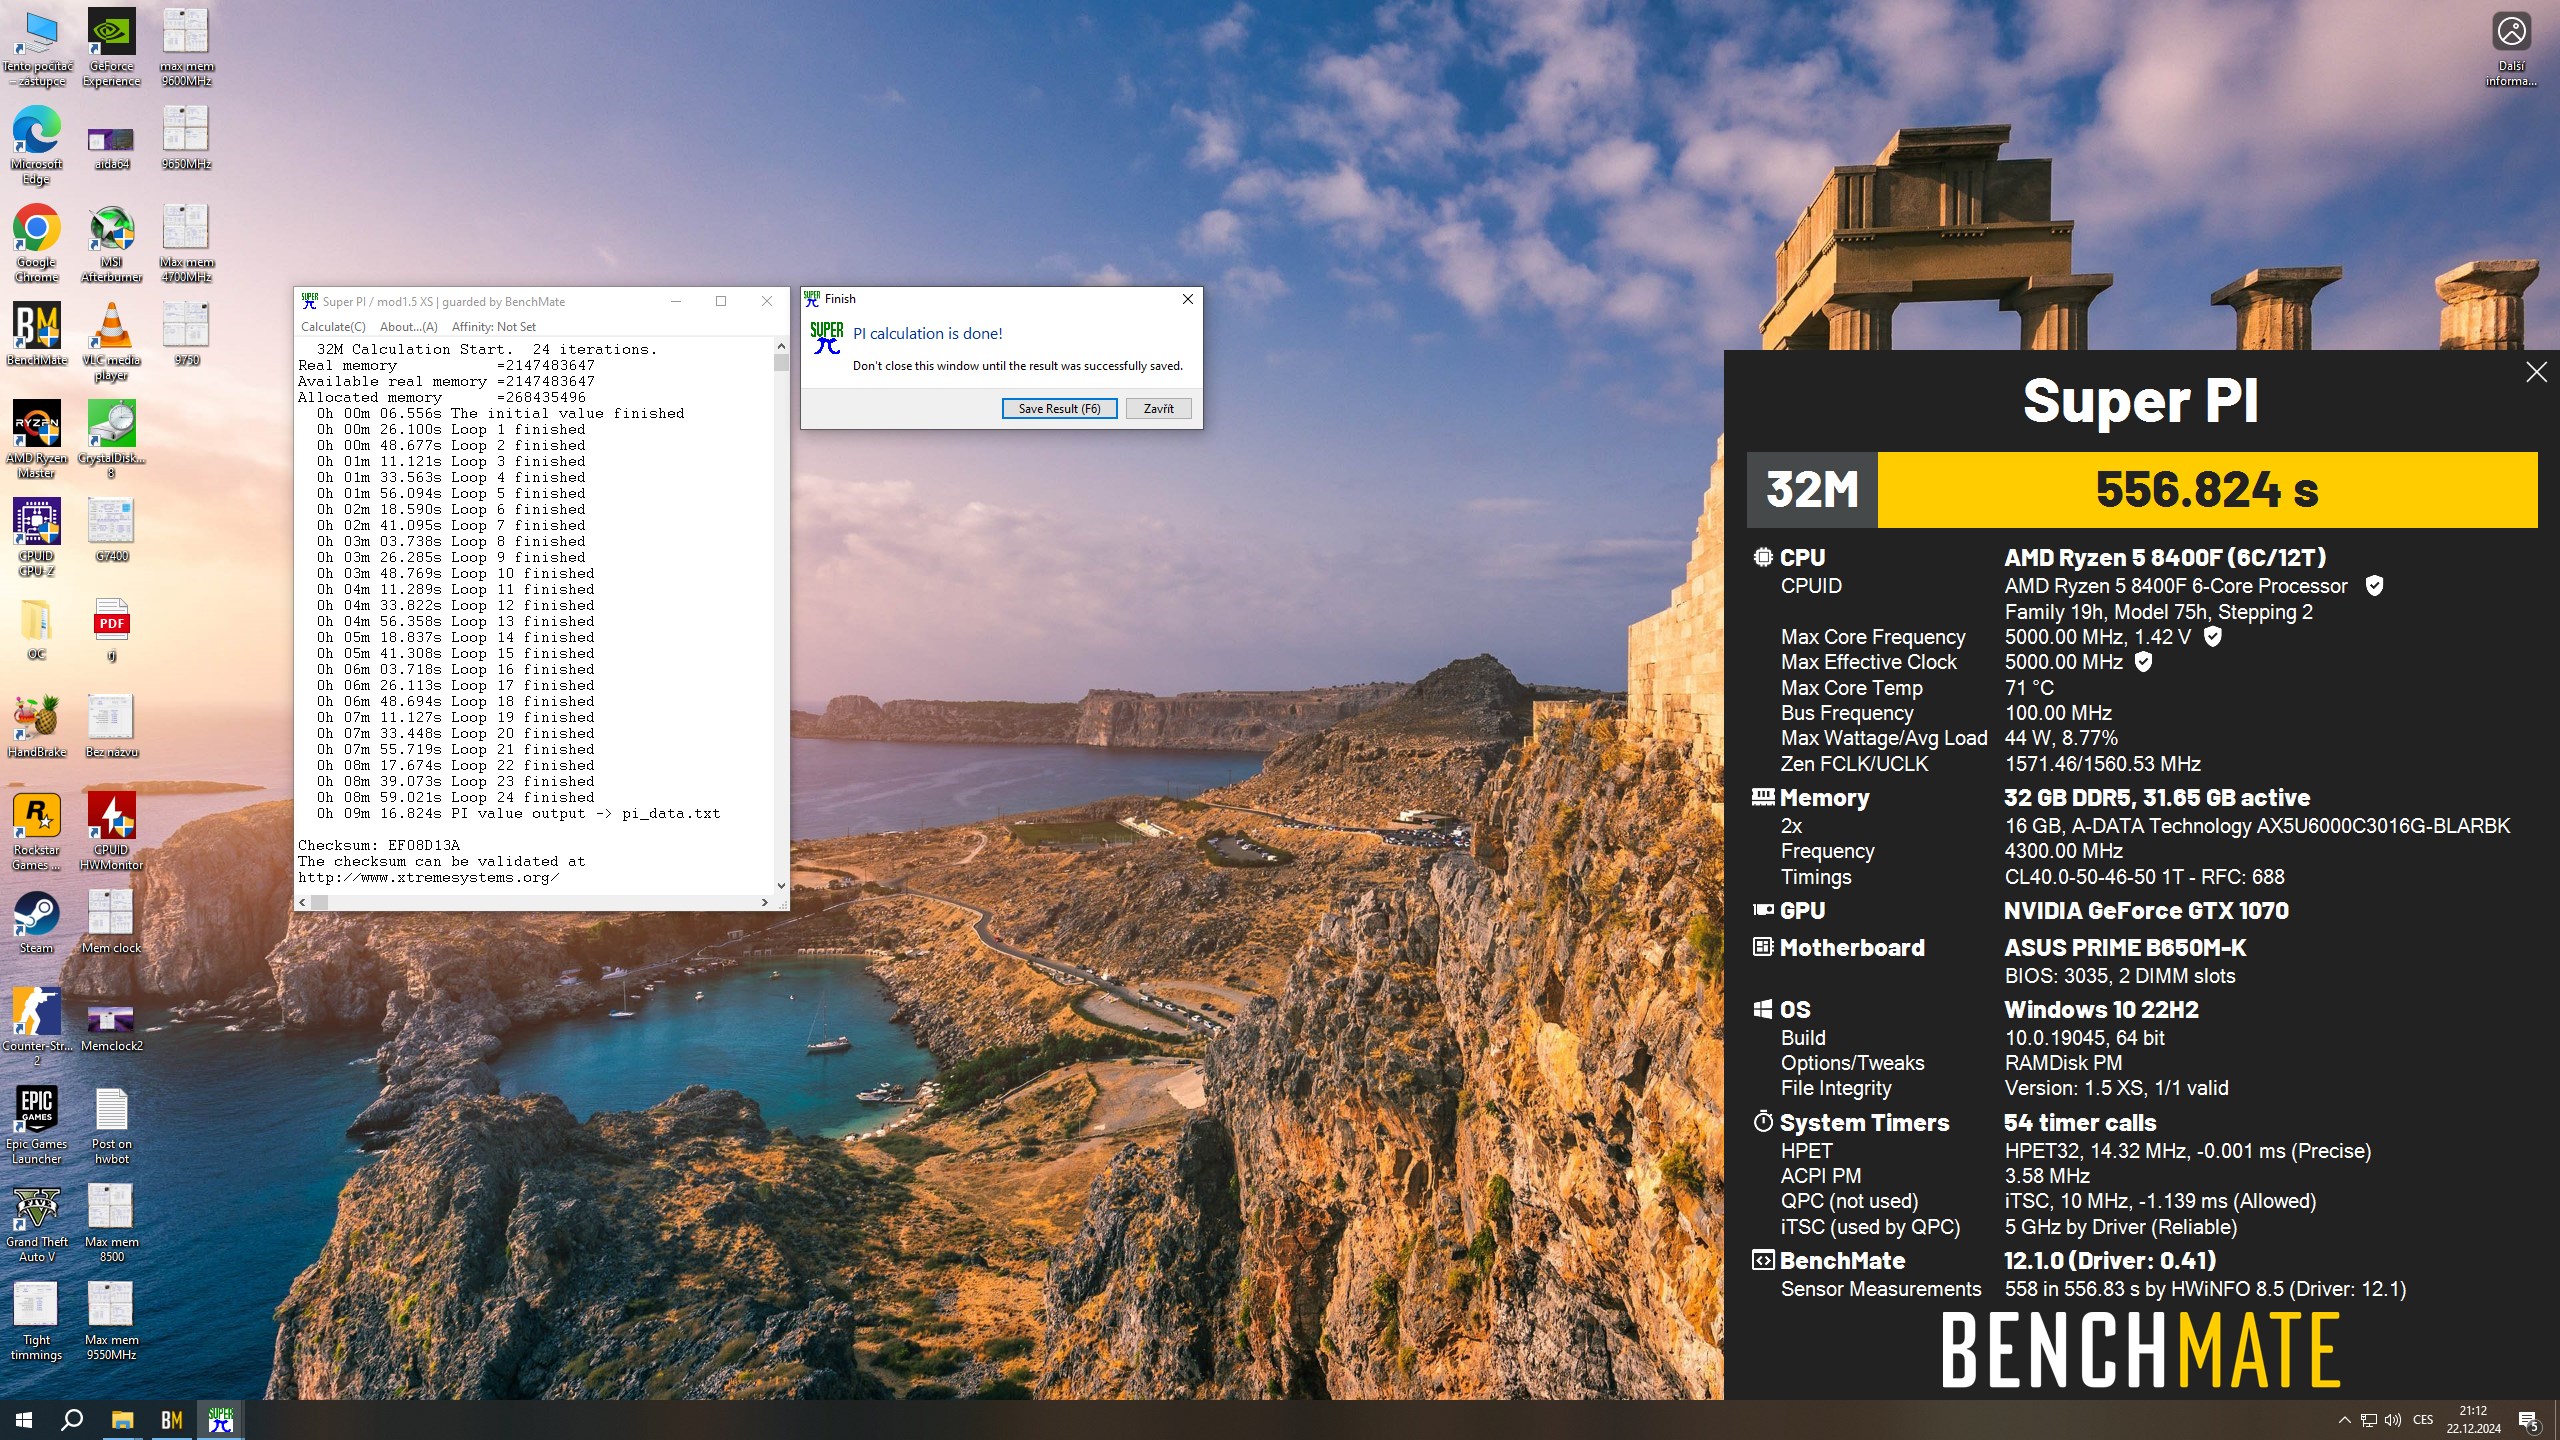The height and width of the screenshot is (1440, 2560).
Task: Click verified shield next to CPUID name
Action: click(x=2374, y=586)
